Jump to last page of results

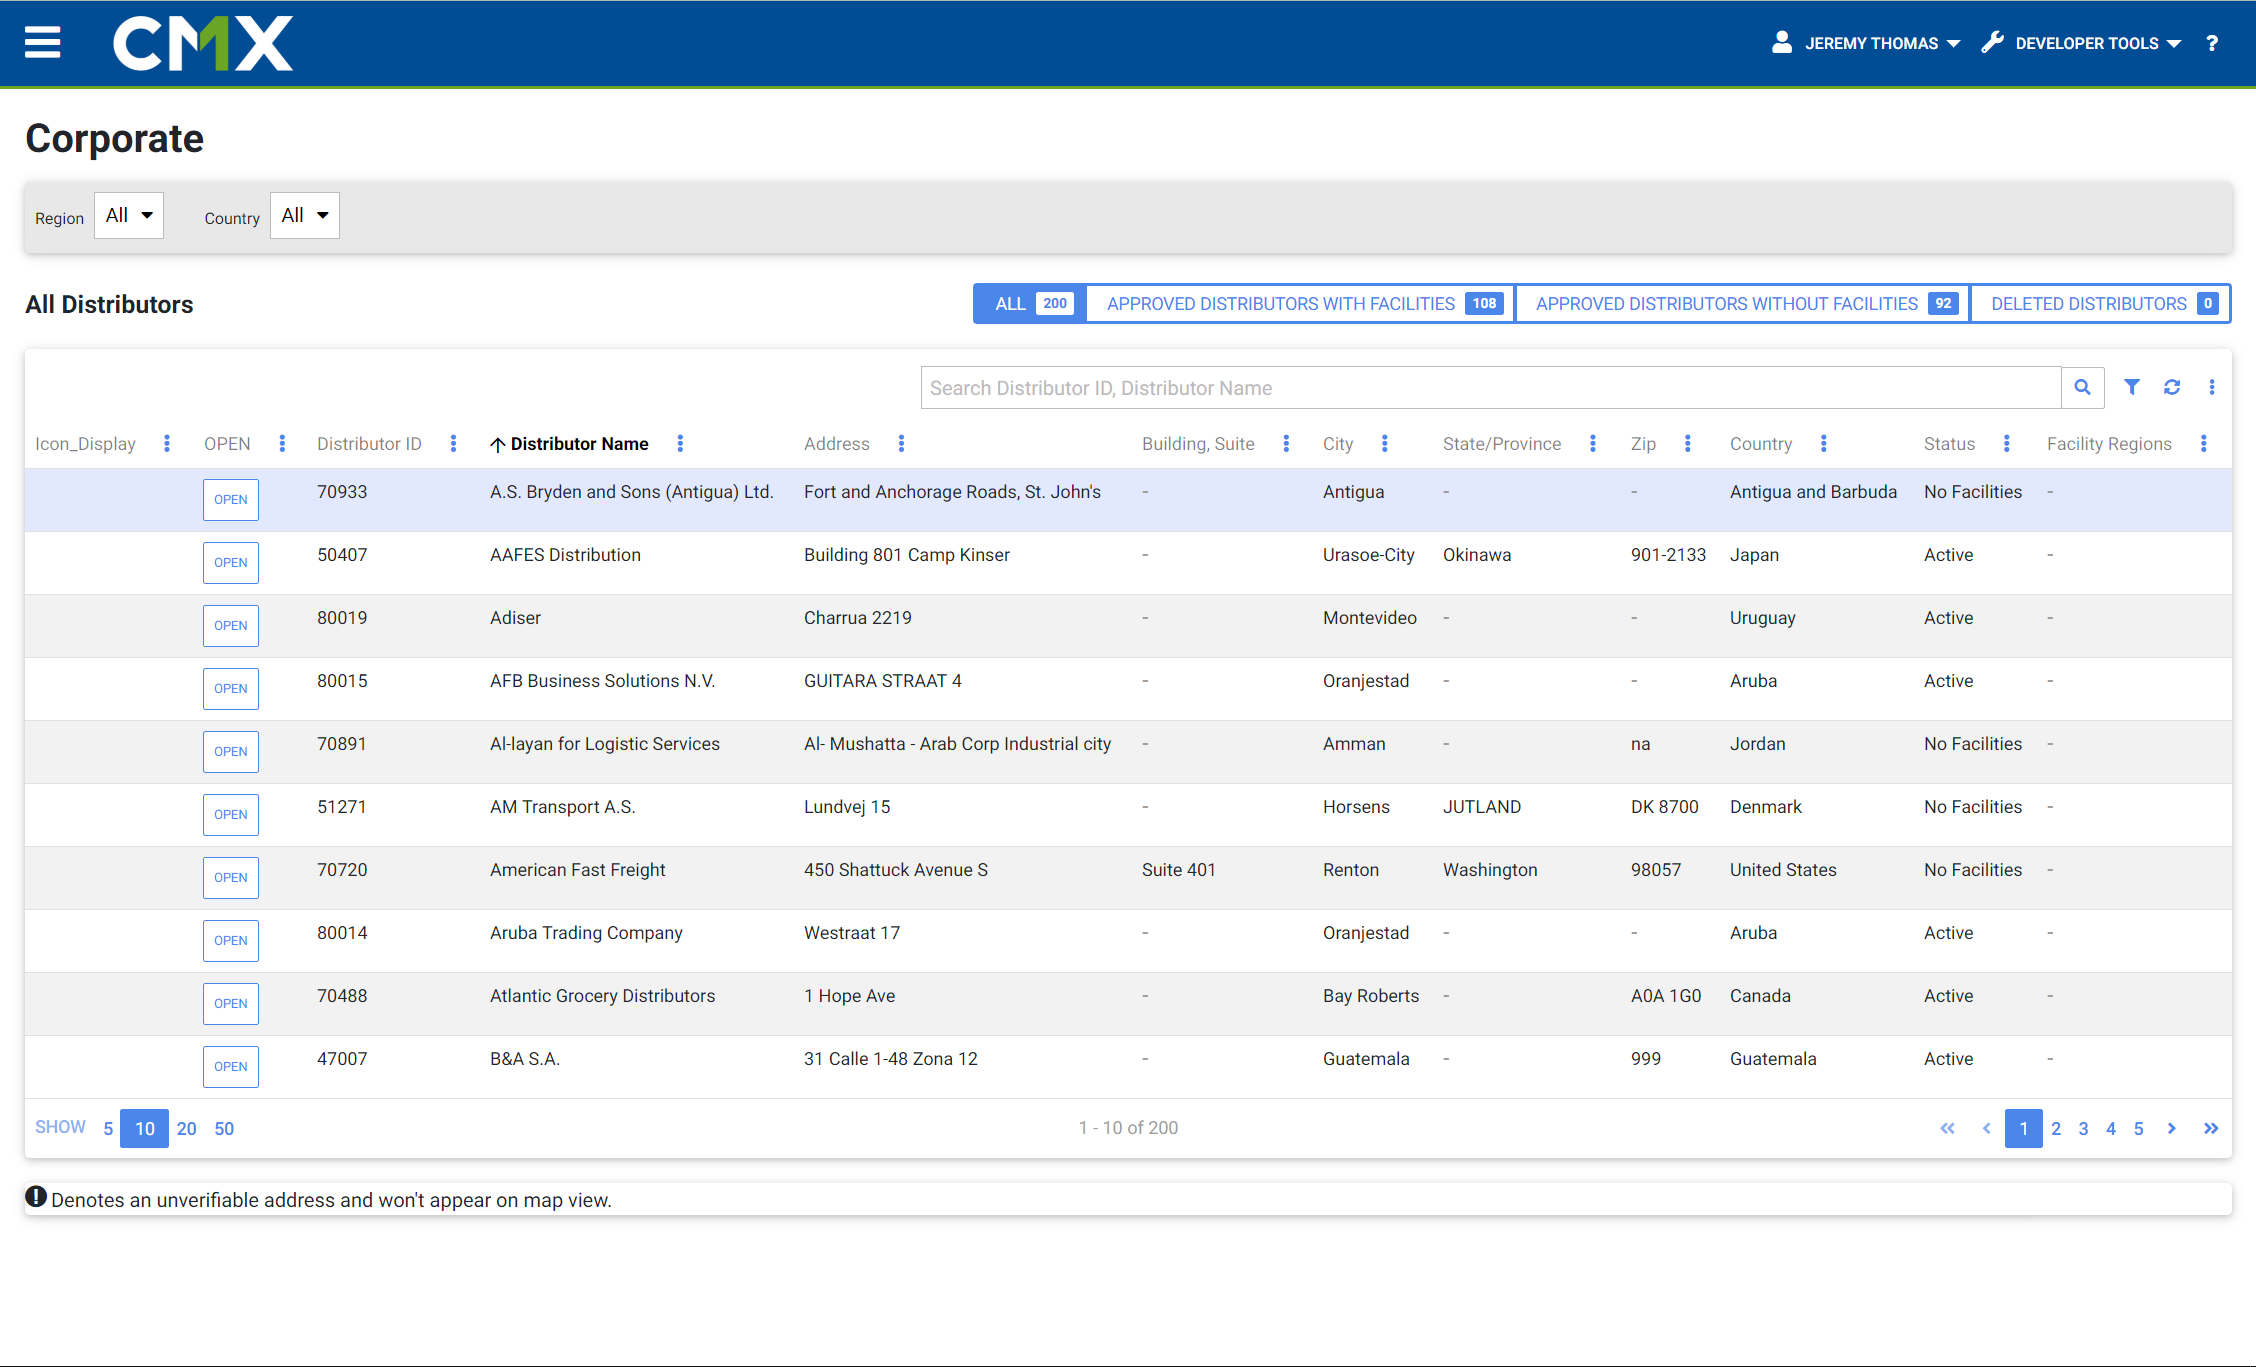[2211, 1129]
